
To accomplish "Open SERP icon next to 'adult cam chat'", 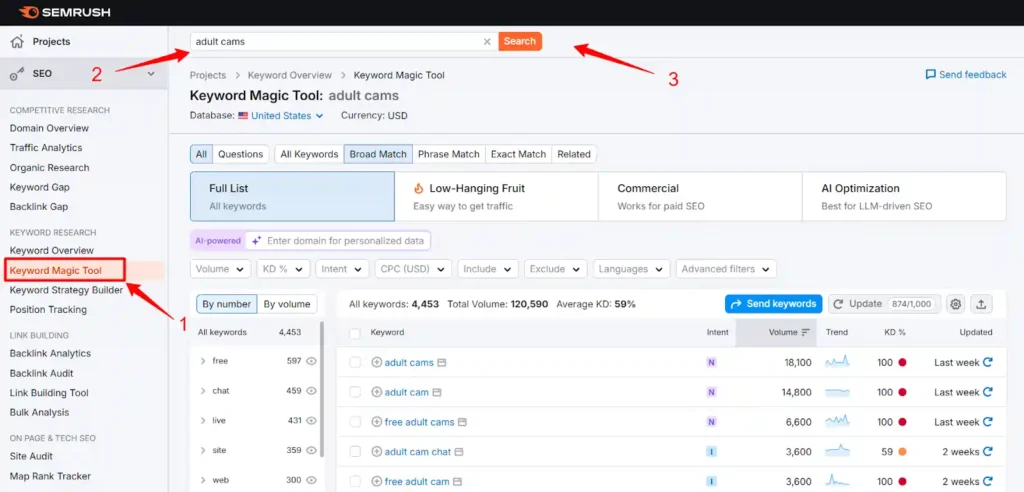I will (459, 452).
